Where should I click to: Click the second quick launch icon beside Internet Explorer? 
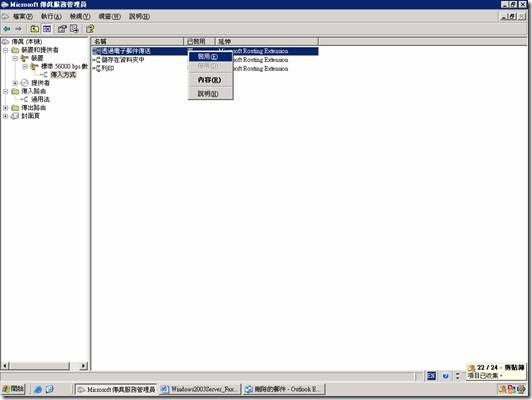[x=50, y=389]
